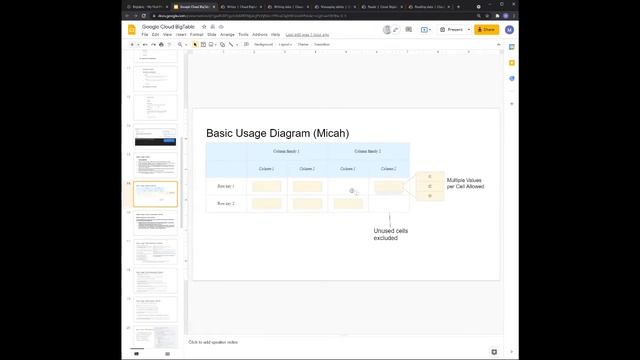Open the new slide layout dropdown arrow

pos(138,44)
